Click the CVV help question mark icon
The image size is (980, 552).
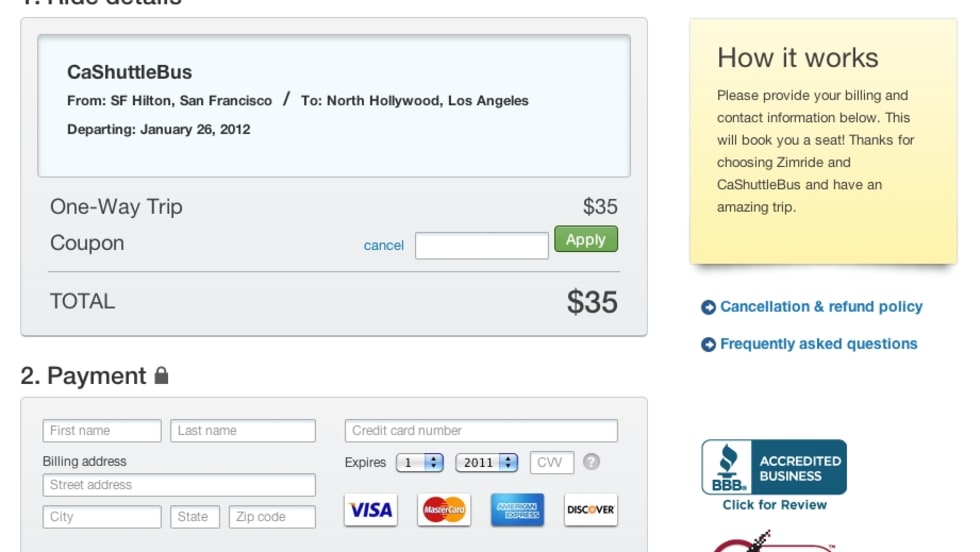pyautogui.click(x=592, y=462)
